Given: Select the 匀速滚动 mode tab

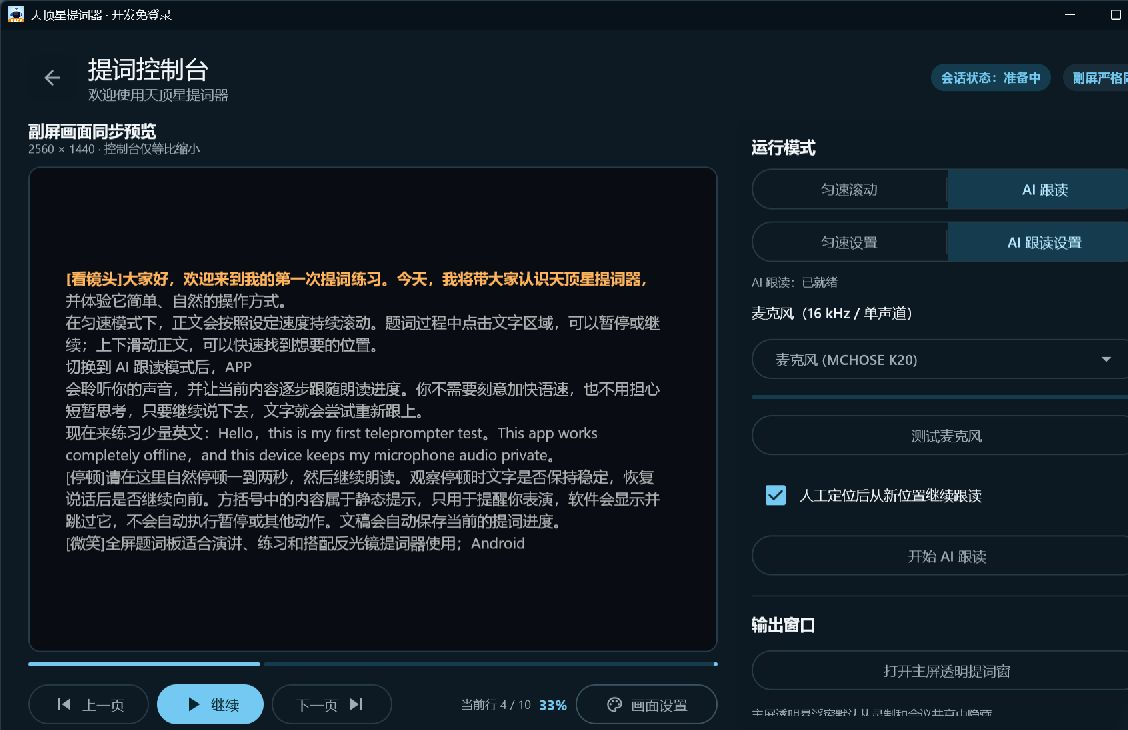Looking at the screenshot, I should (850, 190).
